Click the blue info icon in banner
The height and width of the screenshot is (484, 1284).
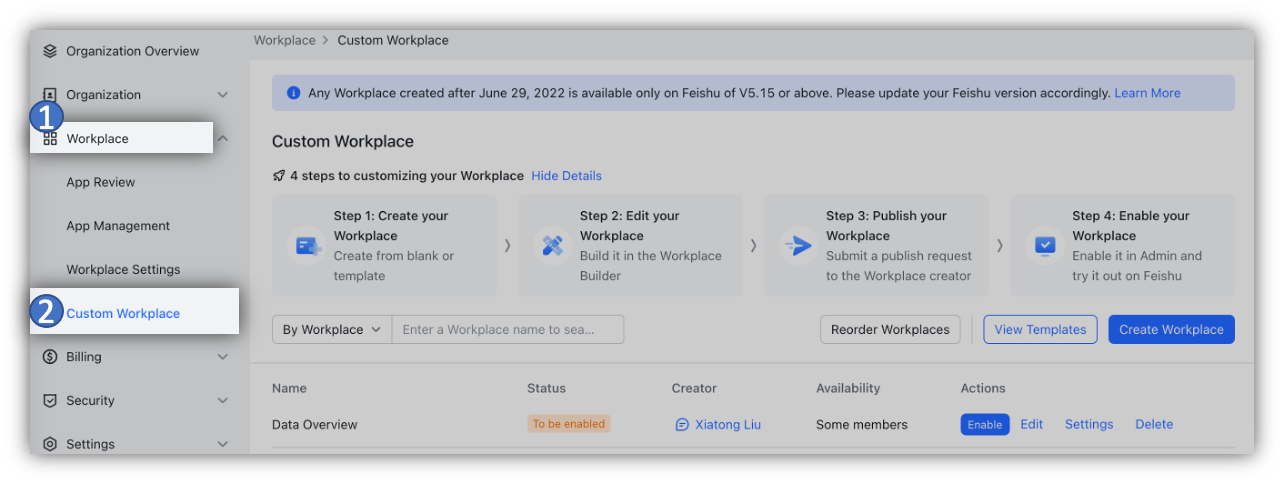tap(293, 93)
